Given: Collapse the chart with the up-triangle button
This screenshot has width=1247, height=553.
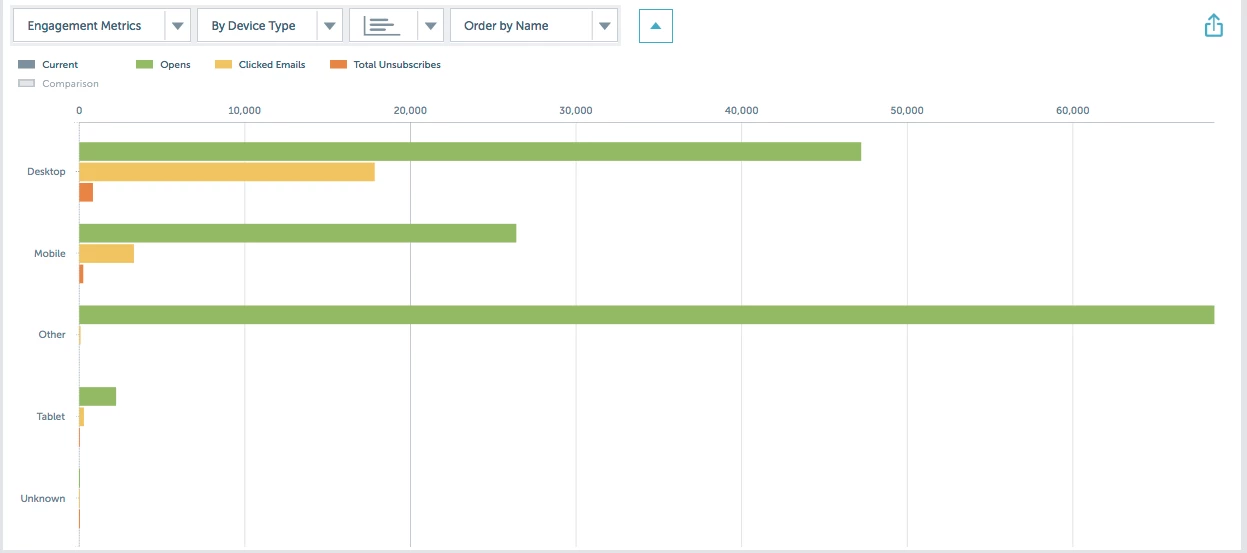Looking at the screenshot, I should (656, 26).
